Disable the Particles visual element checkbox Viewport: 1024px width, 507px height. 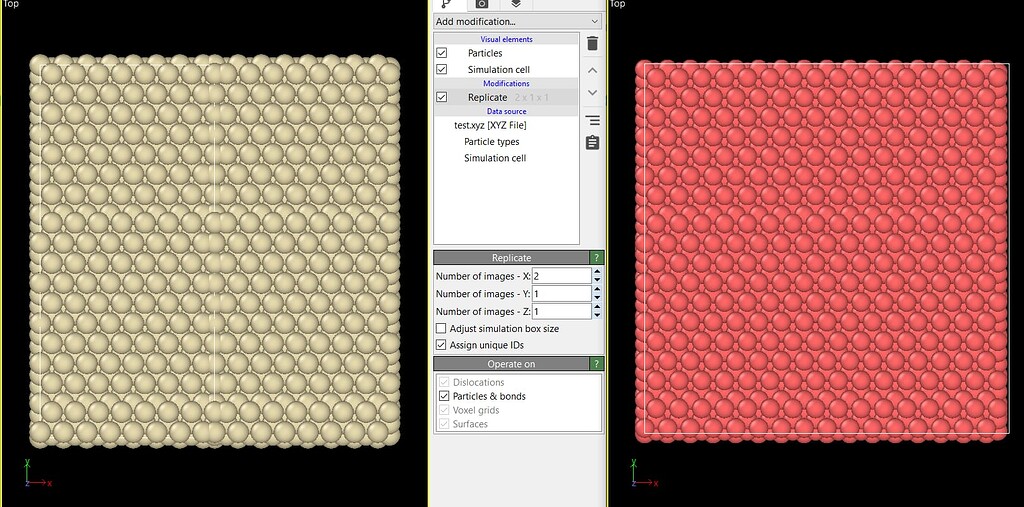coord(442,53)
